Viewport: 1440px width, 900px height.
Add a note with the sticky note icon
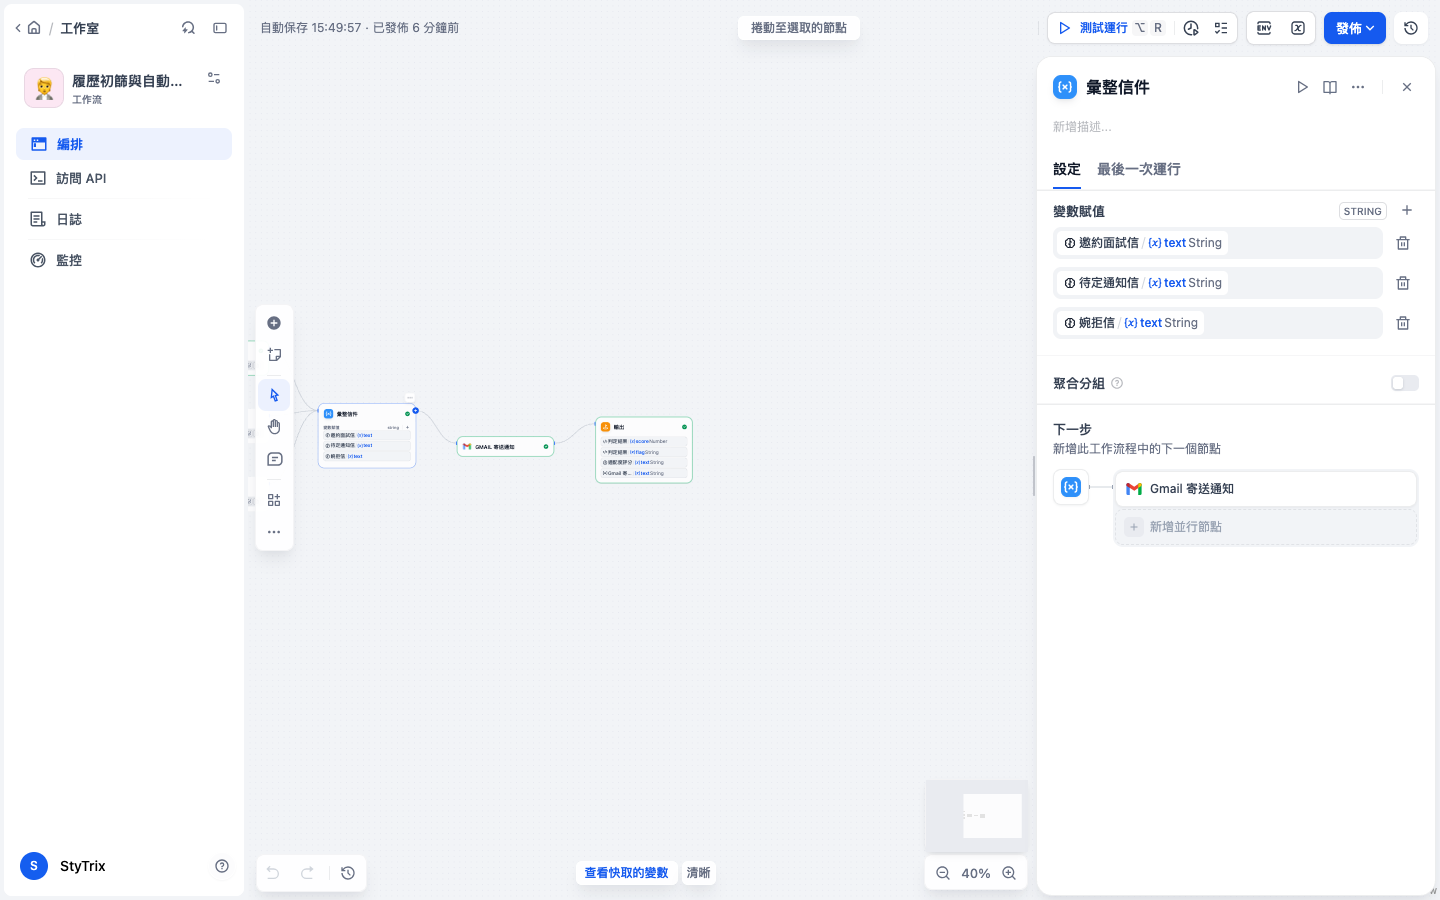(274, 355)
